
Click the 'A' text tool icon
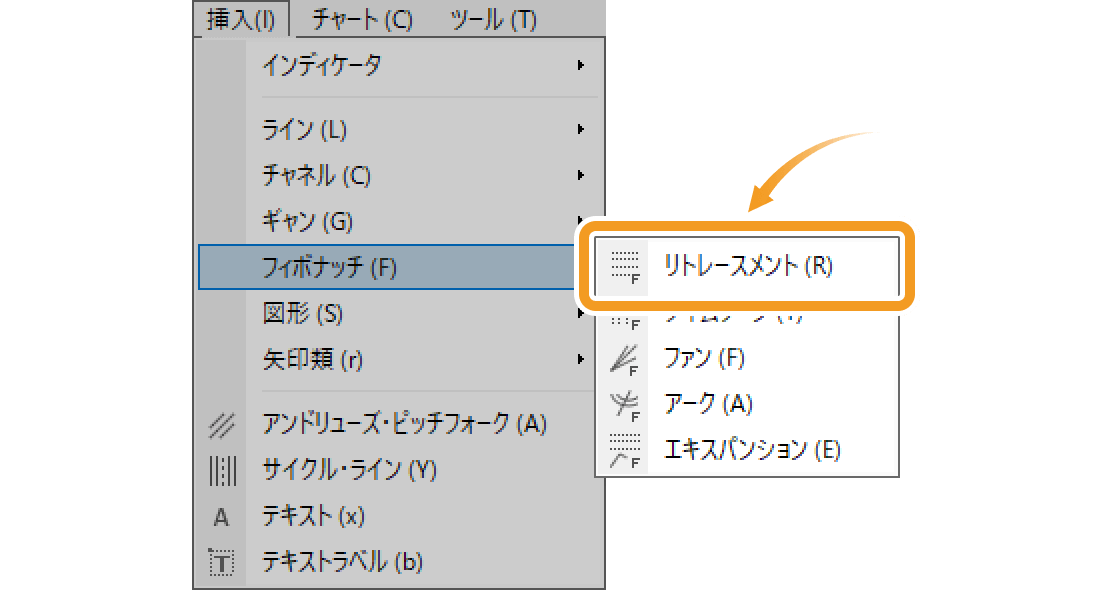221,516
